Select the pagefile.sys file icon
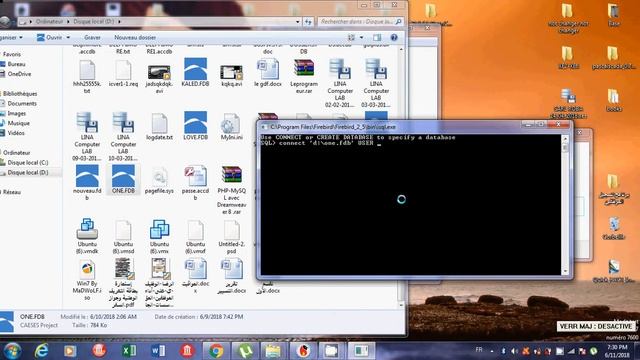 159,179
